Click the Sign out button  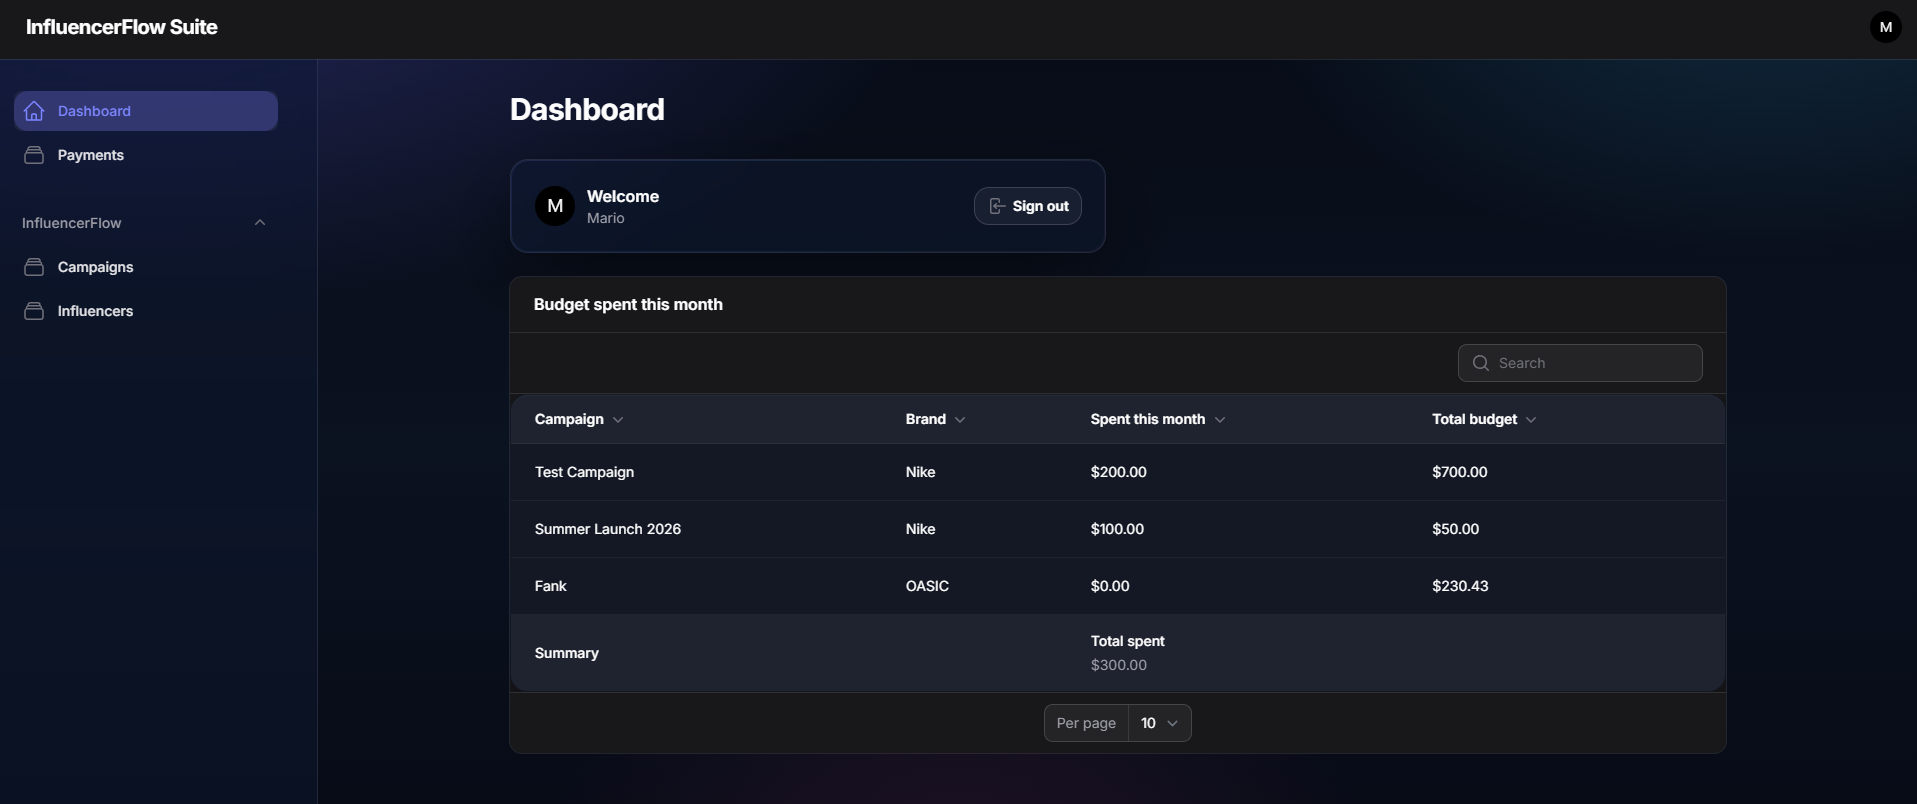tap(1028, 206)
